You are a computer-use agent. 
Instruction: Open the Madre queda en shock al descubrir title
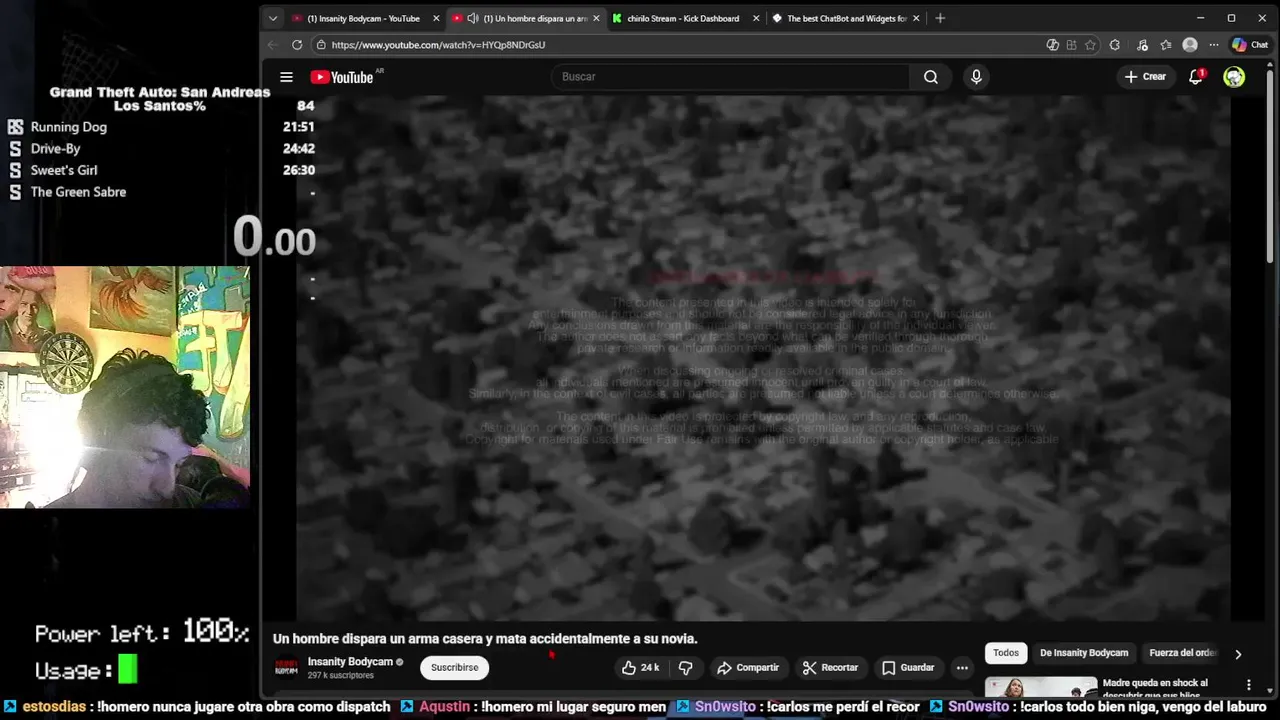tap(1155, 688)
